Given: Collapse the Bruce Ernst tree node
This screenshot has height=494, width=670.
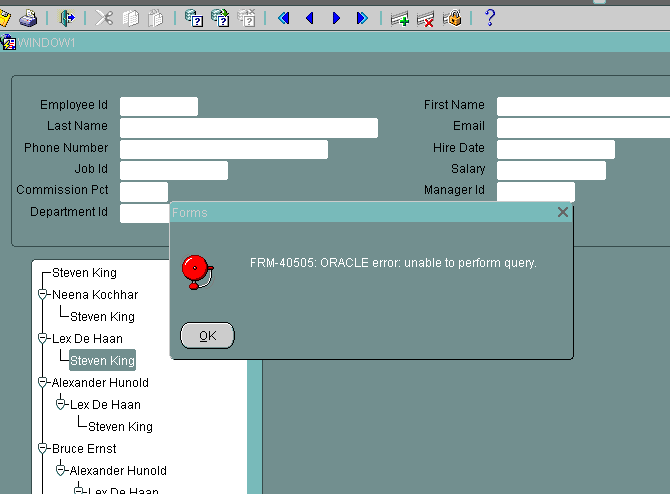Looking at the screenshot, I should pyautogui.click(x=43, y=449).
